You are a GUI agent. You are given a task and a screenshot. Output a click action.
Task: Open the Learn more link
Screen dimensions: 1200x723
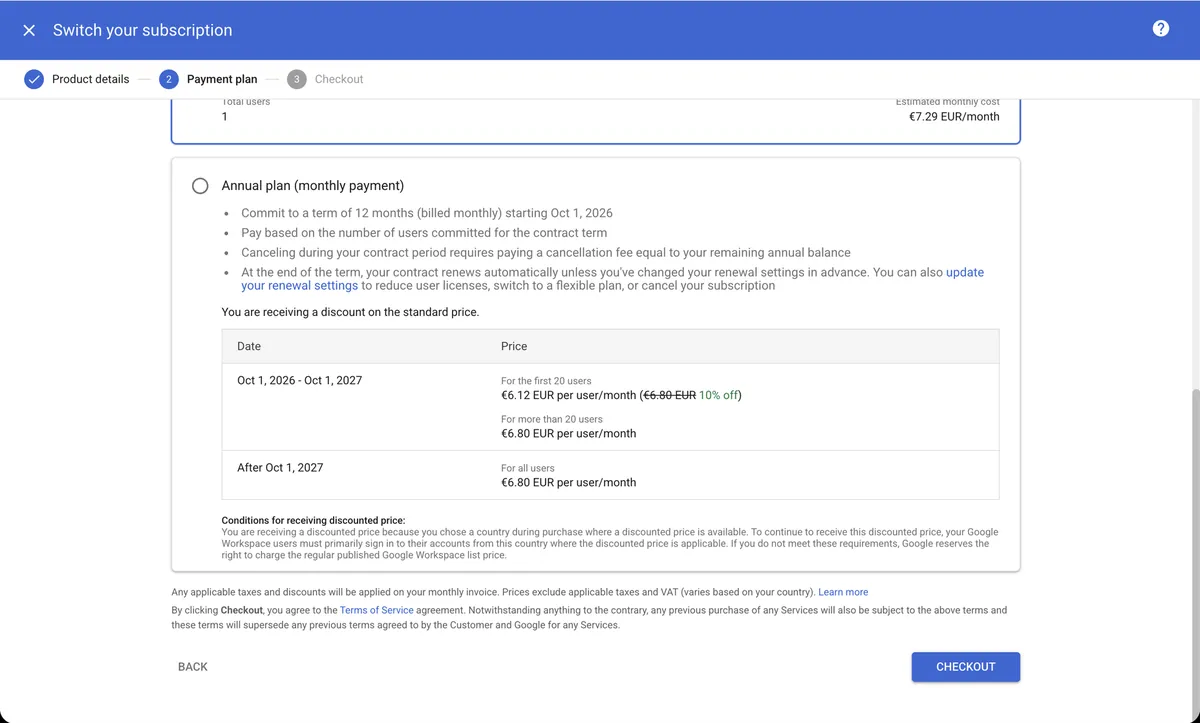[x=843, y=592]
